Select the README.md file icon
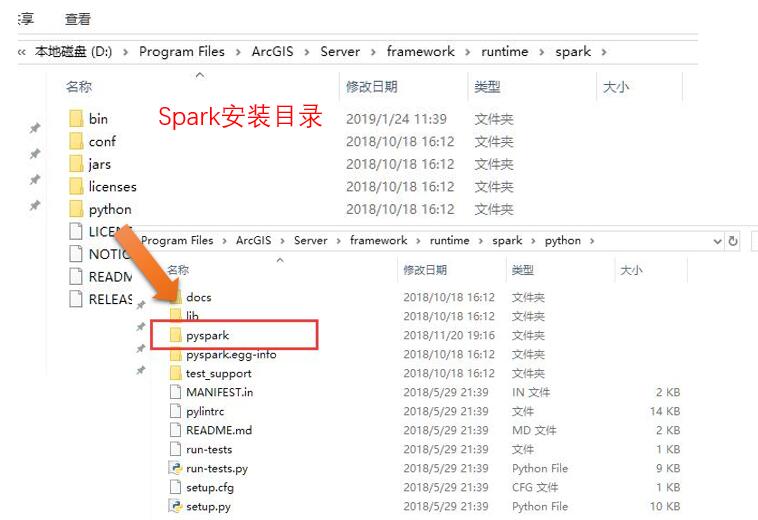 175,430
